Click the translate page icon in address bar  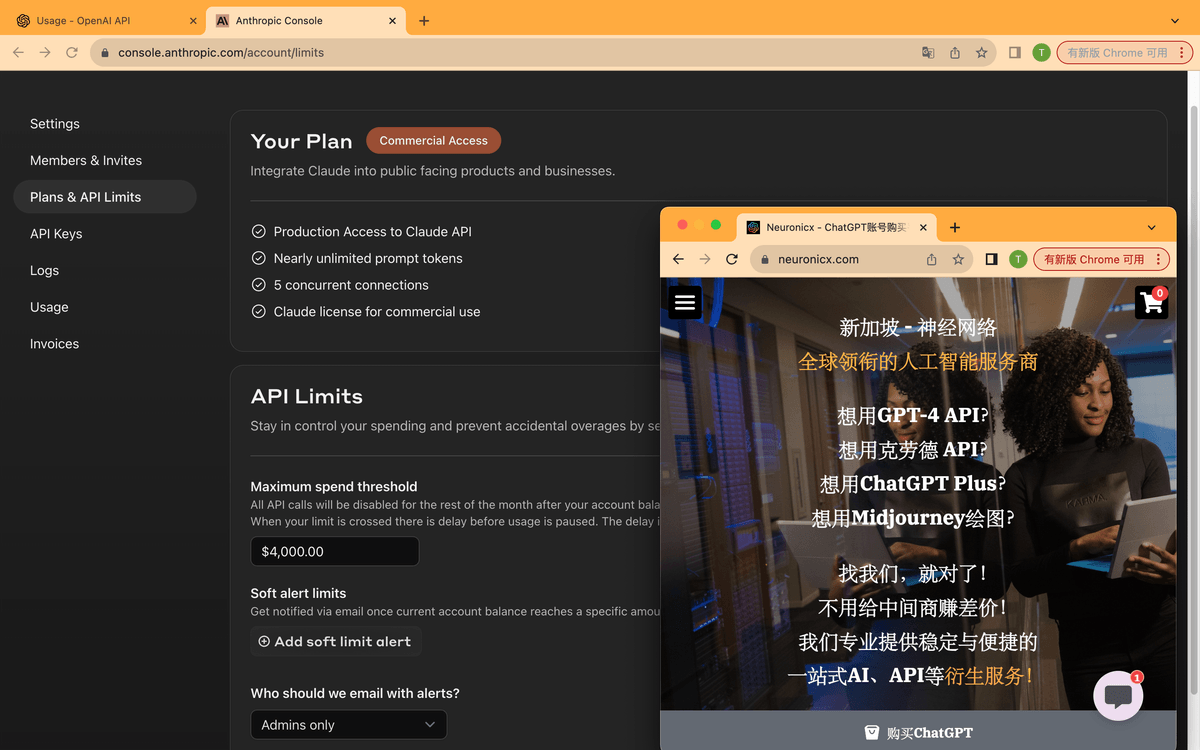(x=928, y=53)
